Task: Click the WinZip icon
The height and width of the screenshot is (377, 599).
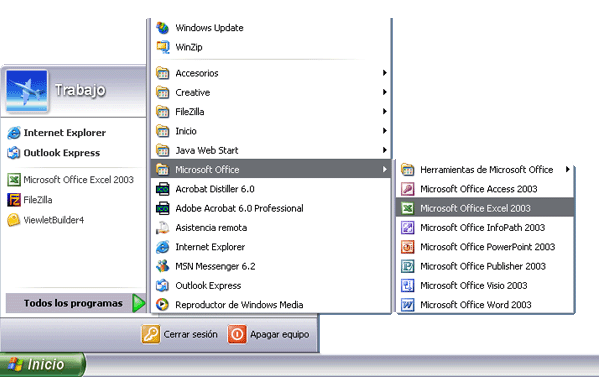Action: click(x=163, y=47)
